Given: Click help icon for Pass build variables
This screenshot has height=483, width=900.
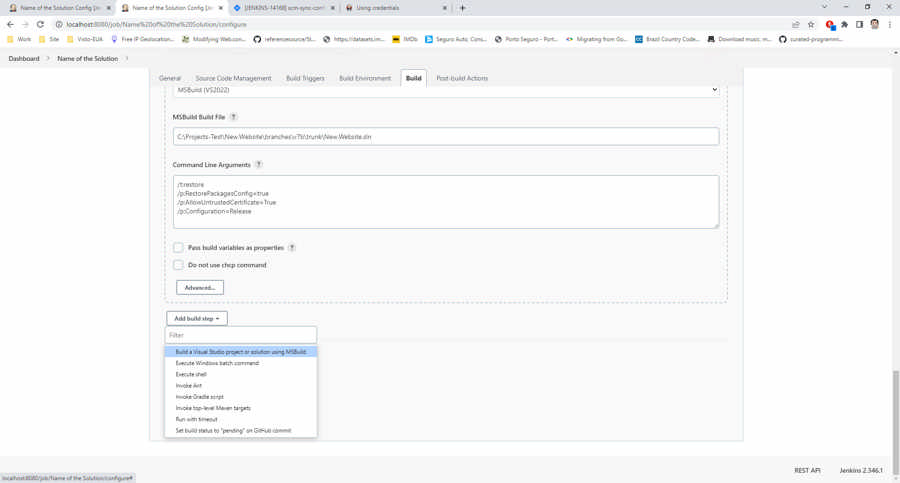Looking at the screenshot, I should click(x=292, y=248).
